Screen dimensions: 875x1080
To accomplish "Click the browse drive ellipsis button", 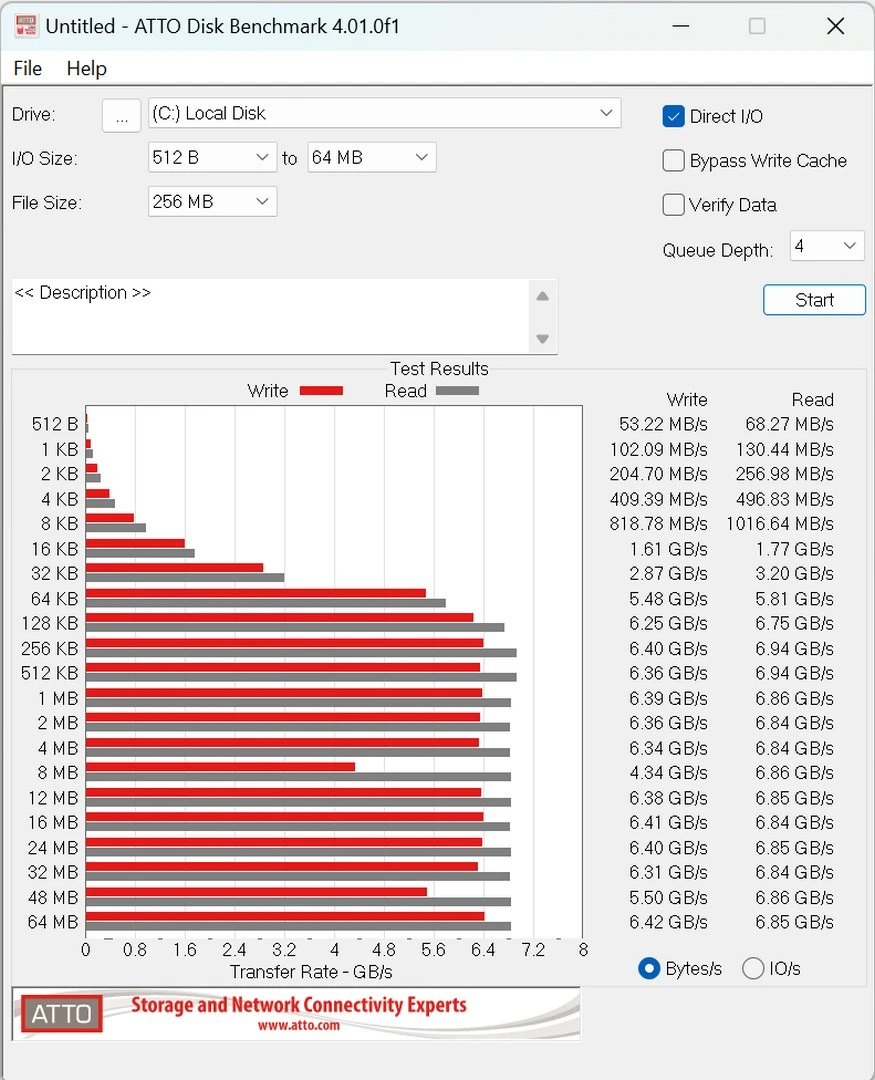I will point(121,116).
